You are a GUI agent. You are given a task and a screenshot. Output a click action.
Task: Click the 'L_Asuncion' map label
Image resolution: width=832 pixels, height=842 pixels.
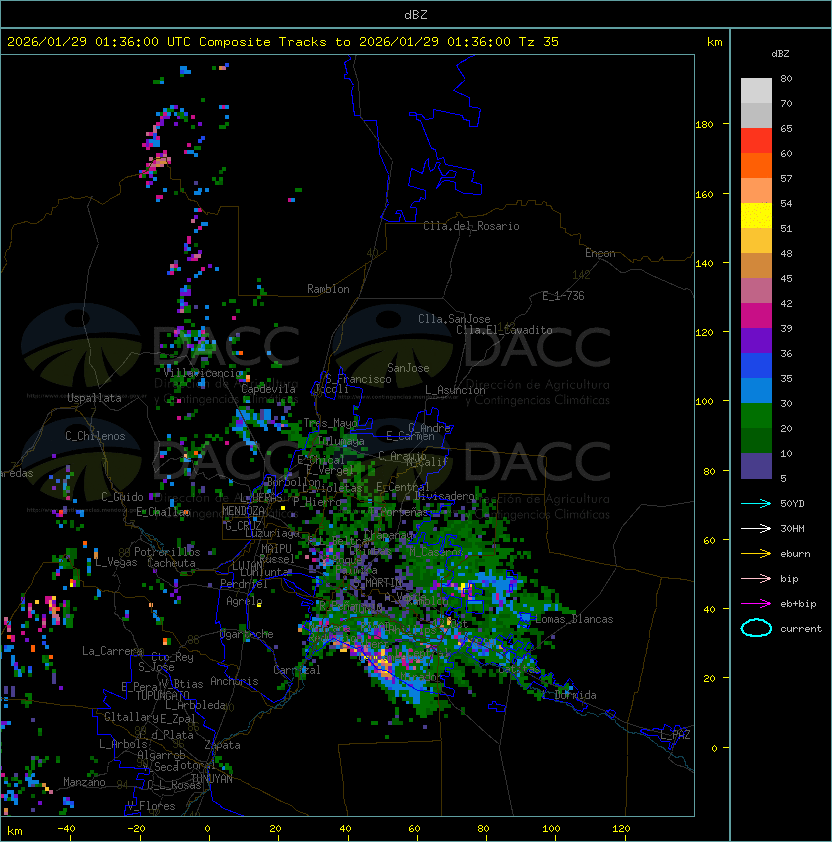(x=455, y=390)
